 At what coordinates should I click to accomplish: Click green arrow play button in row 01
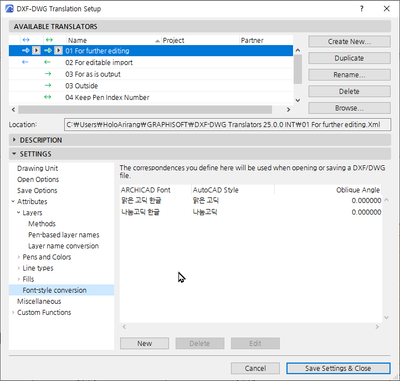coord(58,51)
